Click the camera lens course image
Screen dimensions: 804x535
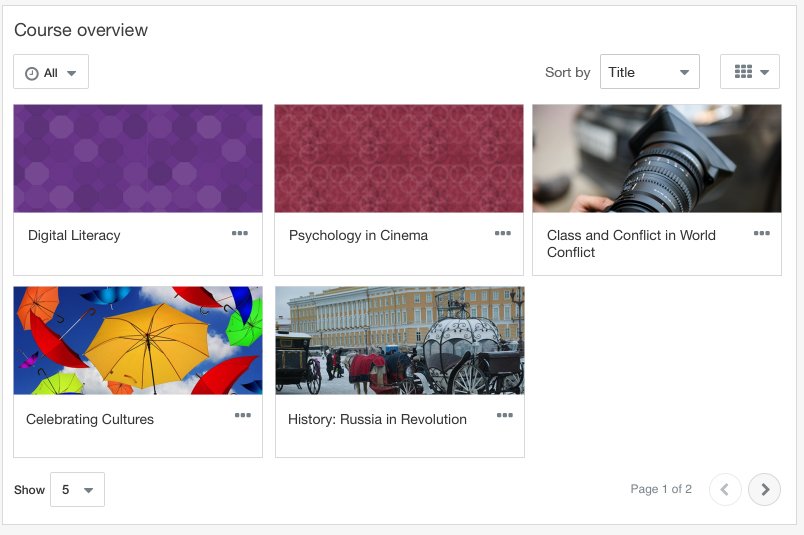657,158
